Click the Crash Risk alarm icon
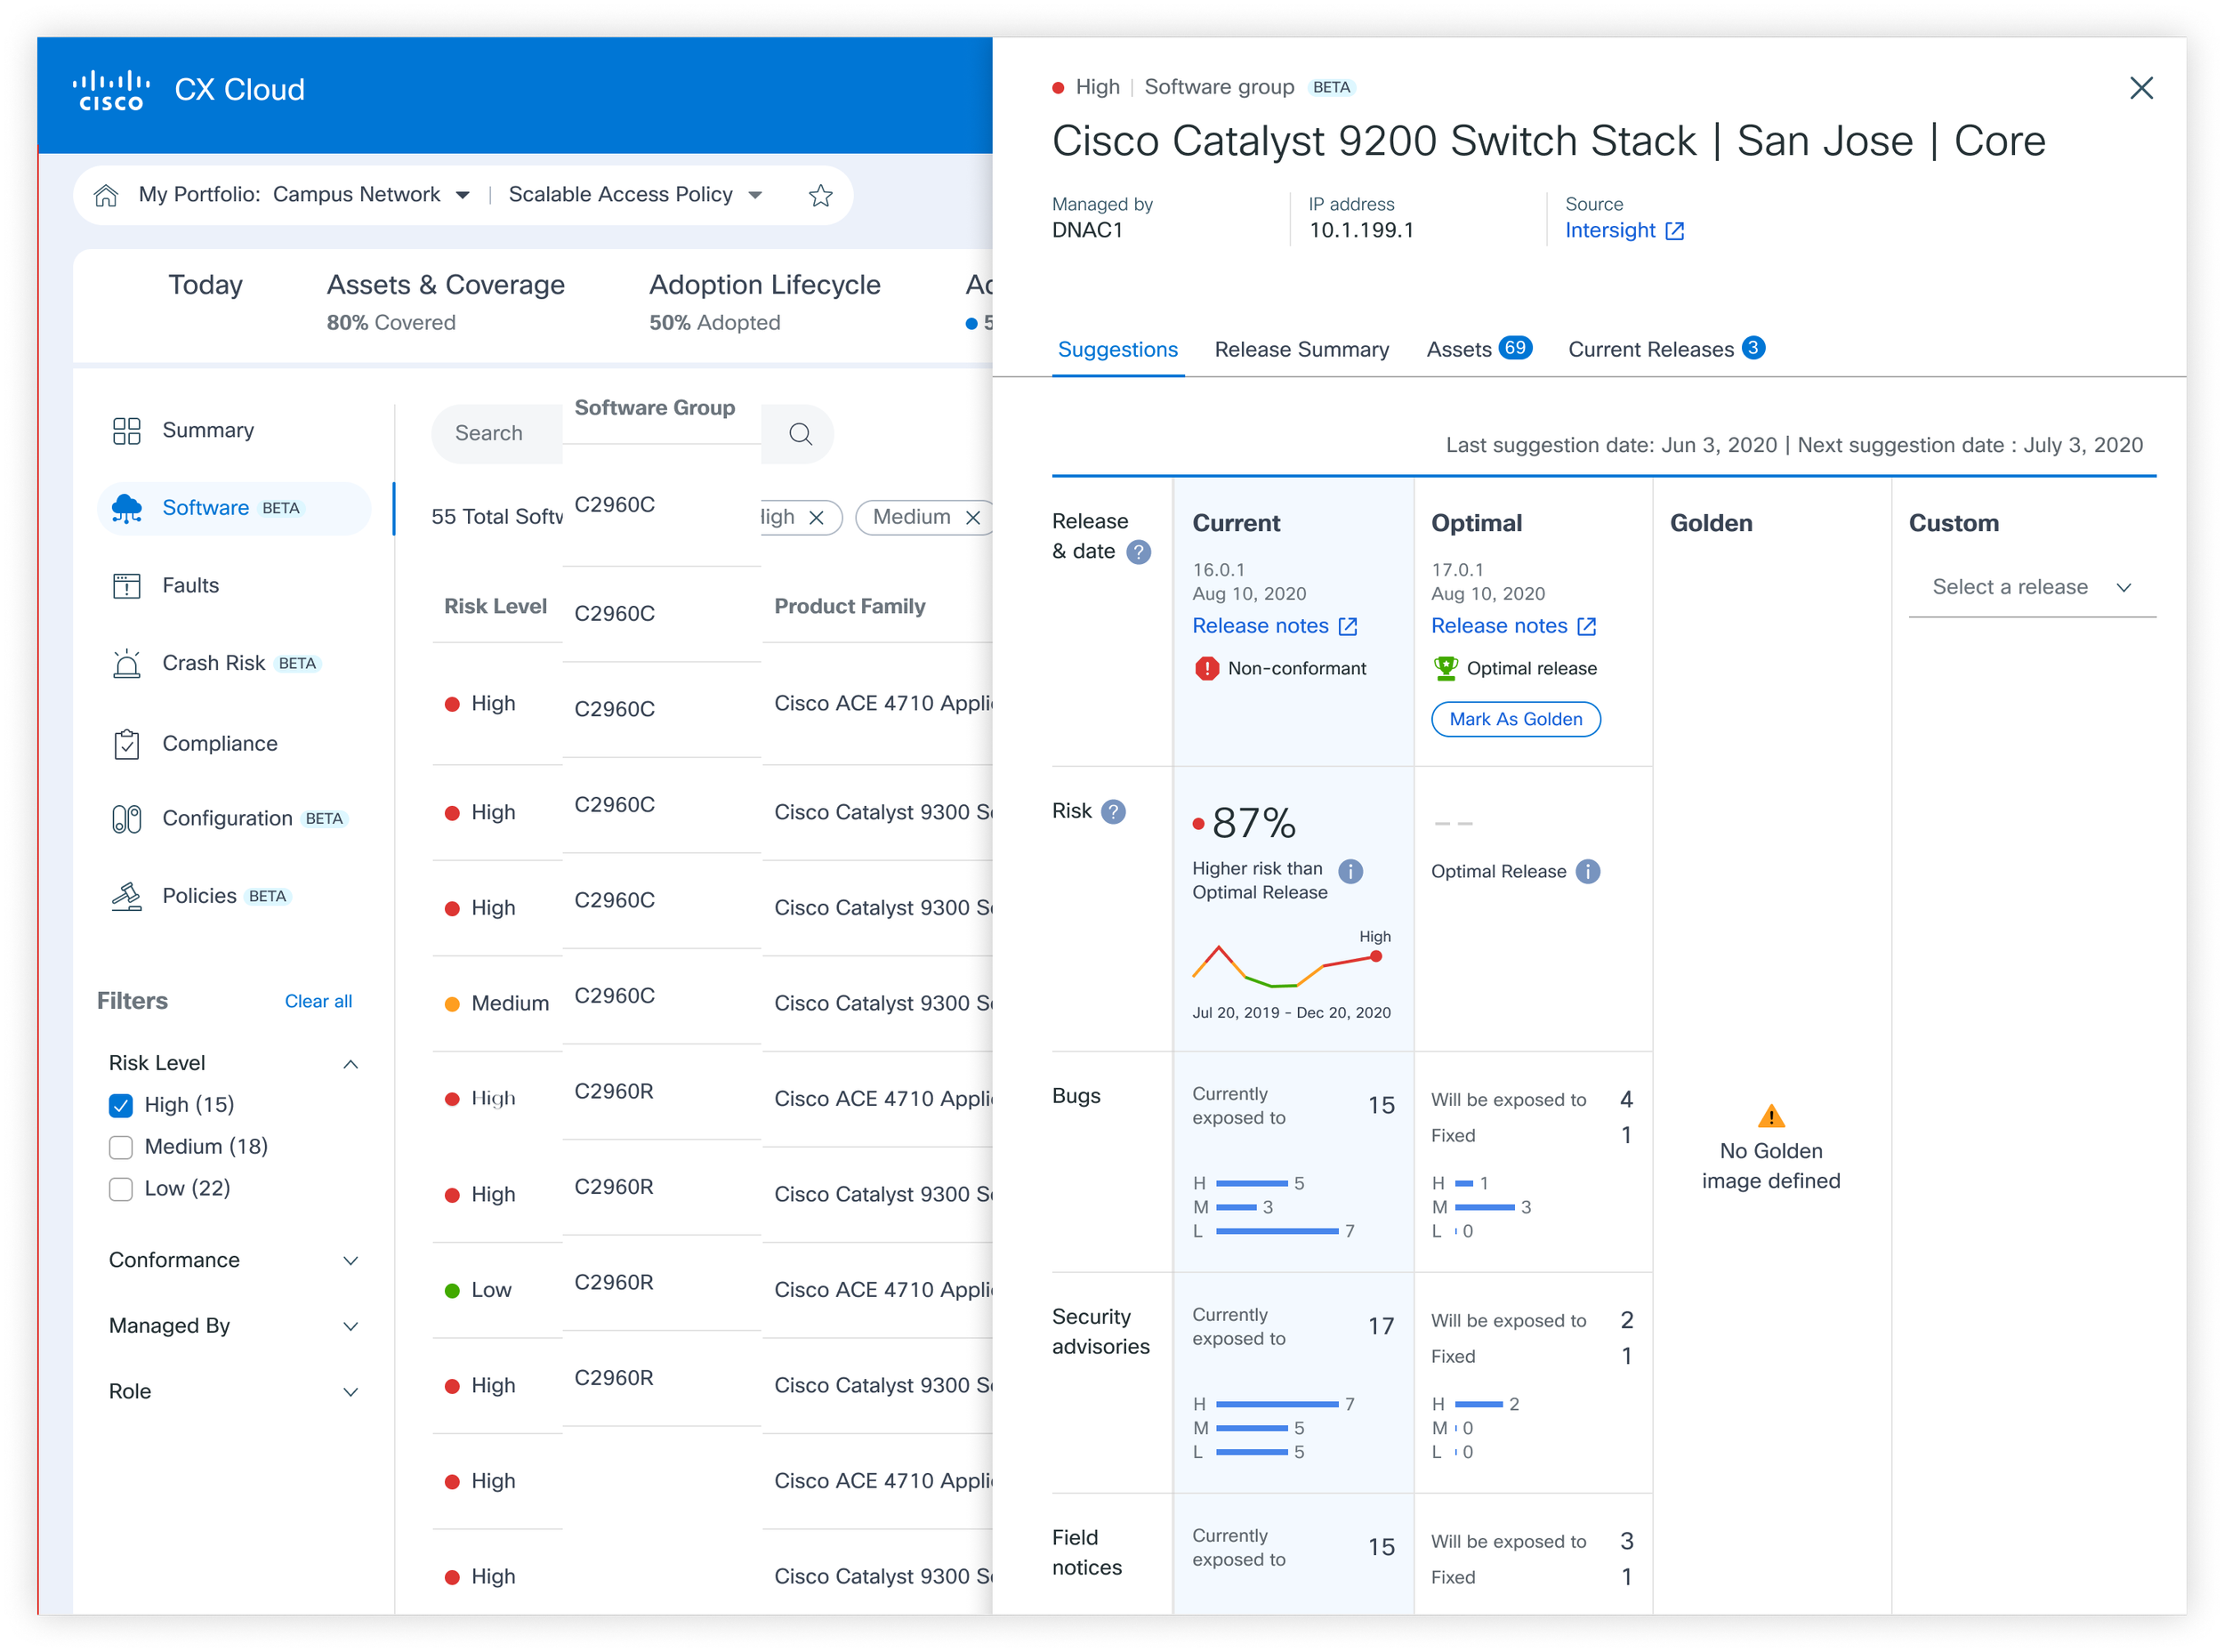Viewport: 2224px width, 1652px height. [x=127, y=664]
